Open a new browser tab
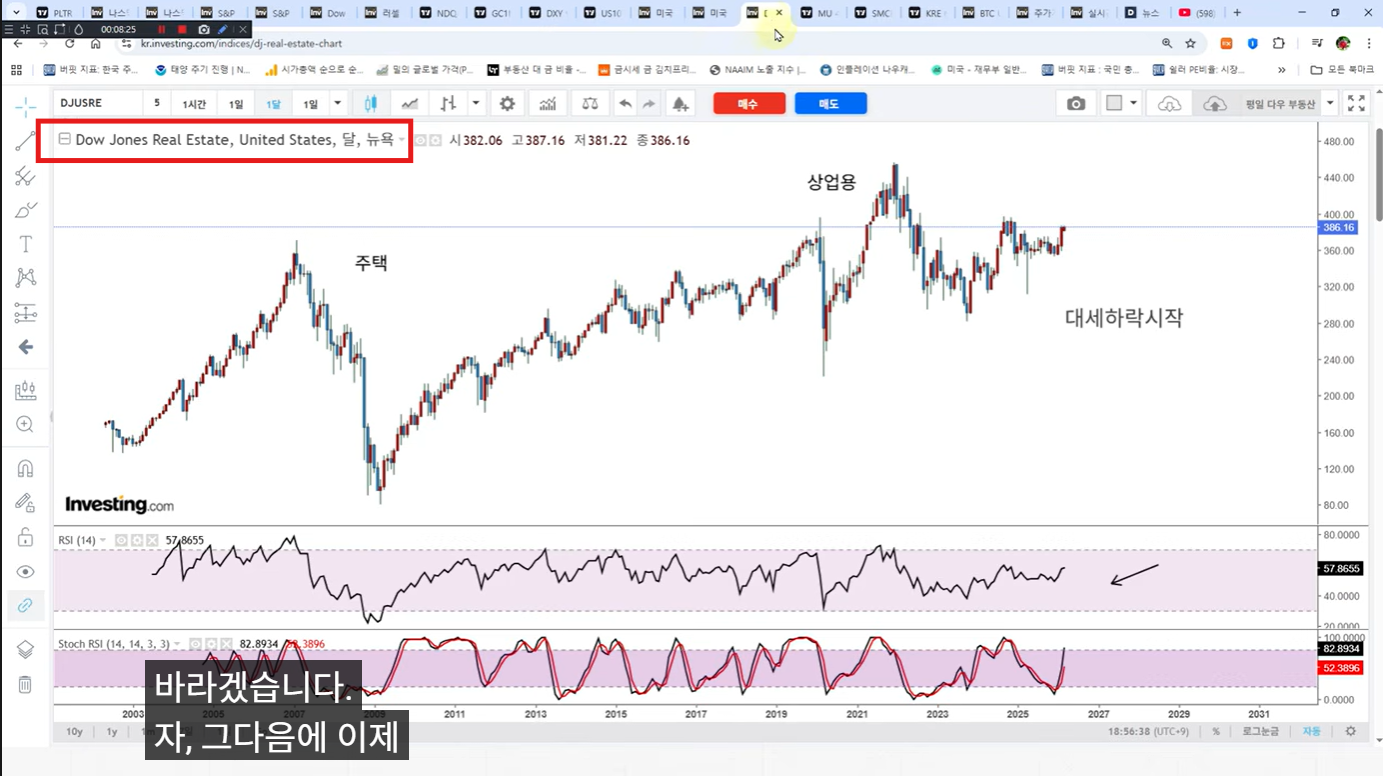This screenshot has width=1383, height=778. (x=1237, y=13)
